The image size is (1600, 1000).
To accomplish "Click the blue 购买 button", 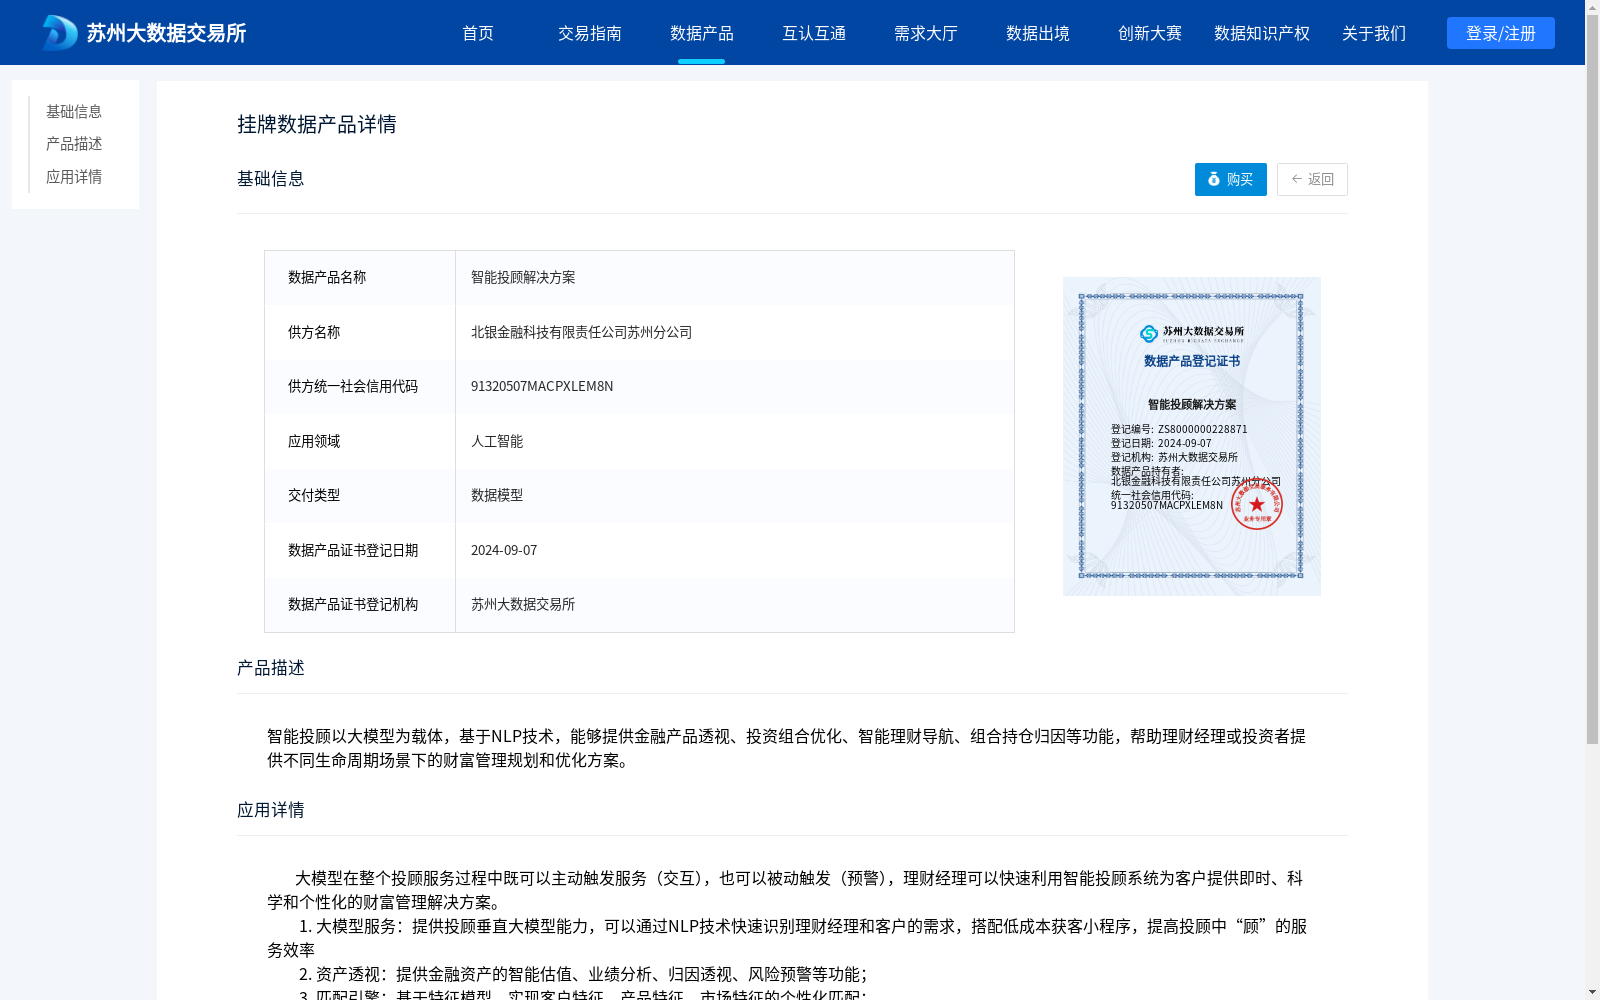I will 1231,179.
